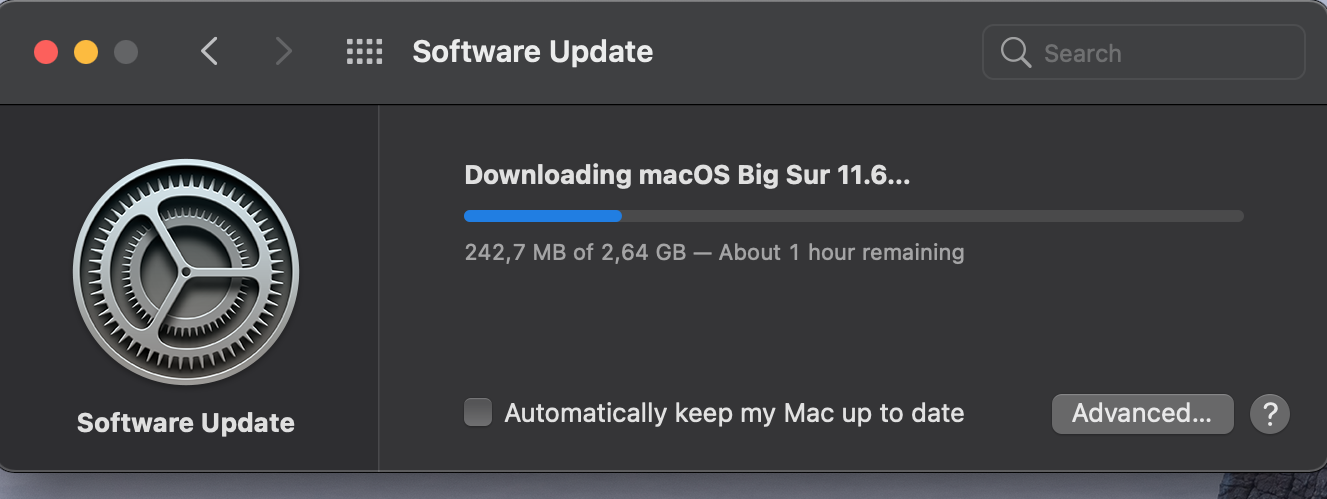The height and width of the screenshot is (499, 1327).
Task: Click the 'Automatically keep my Mac up to date' label
Action: [x=734, y=413]
